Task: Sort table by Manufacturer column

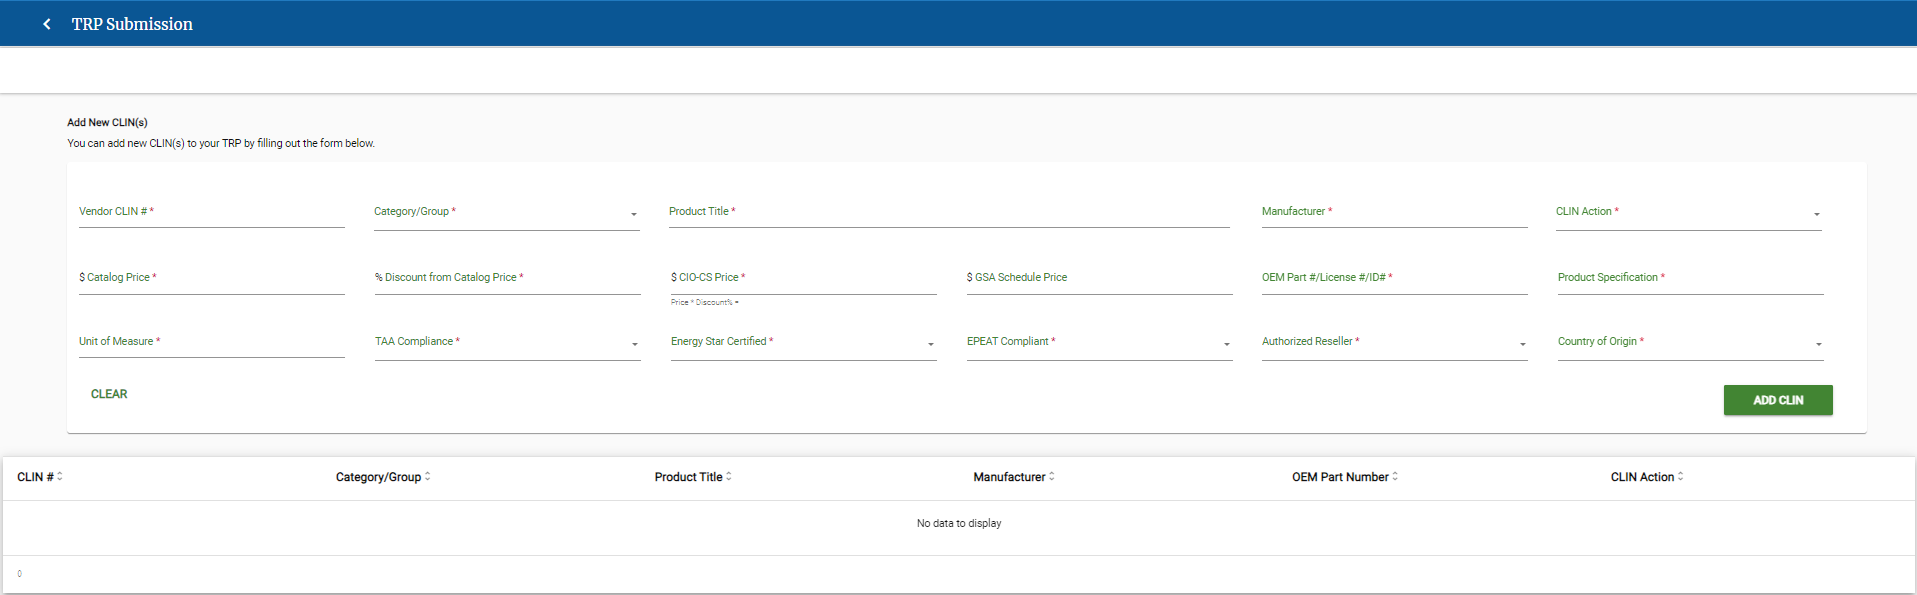Action: click(x=1014, y=477)
